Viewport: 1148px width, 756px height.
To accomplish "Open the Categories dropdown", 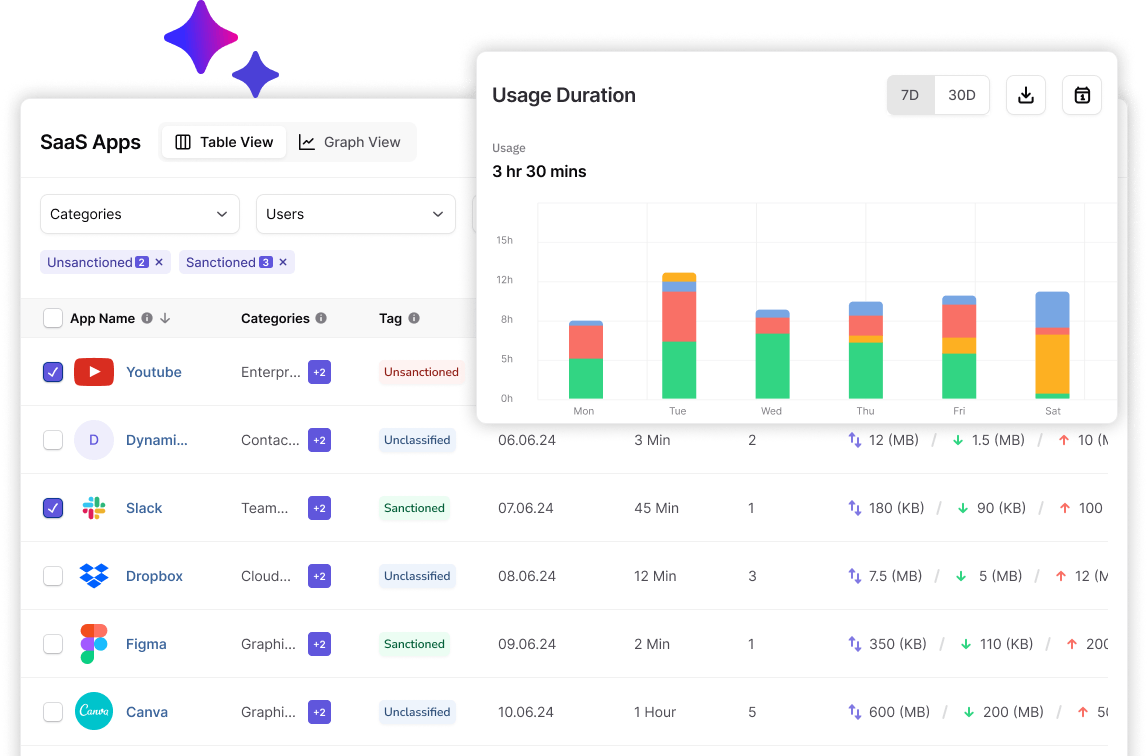I will point(140,214).
